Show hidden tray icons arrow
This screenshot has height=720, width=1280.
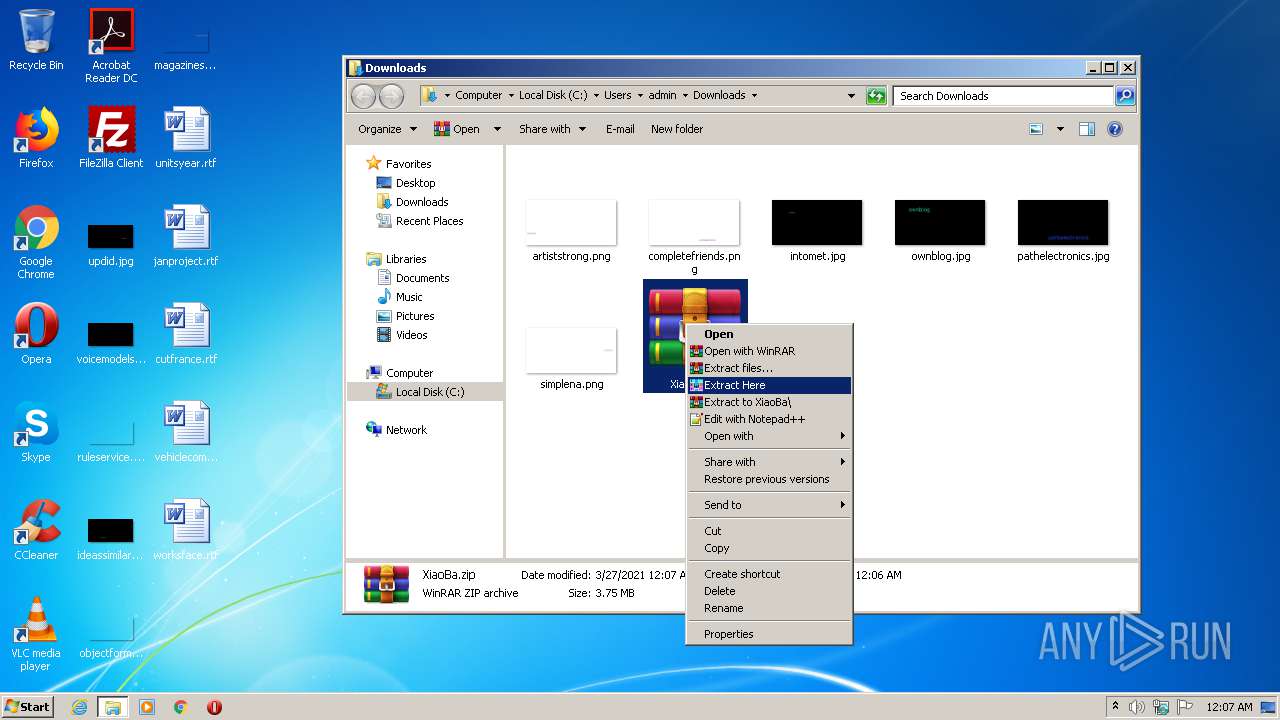coord(1116,707)
